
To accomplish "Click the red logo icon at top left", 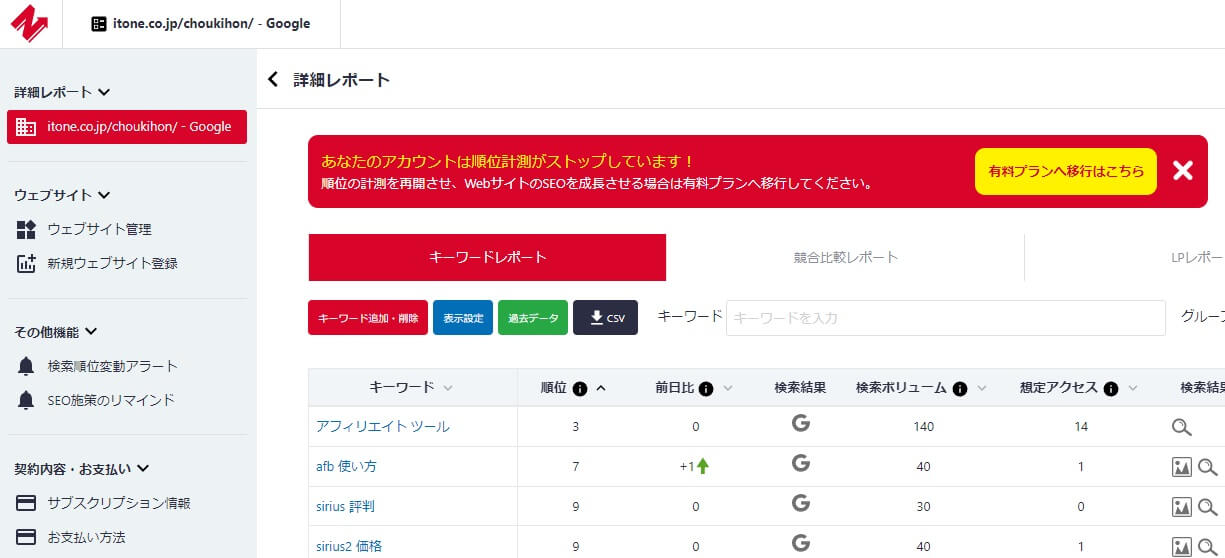I will pos(30,24).
